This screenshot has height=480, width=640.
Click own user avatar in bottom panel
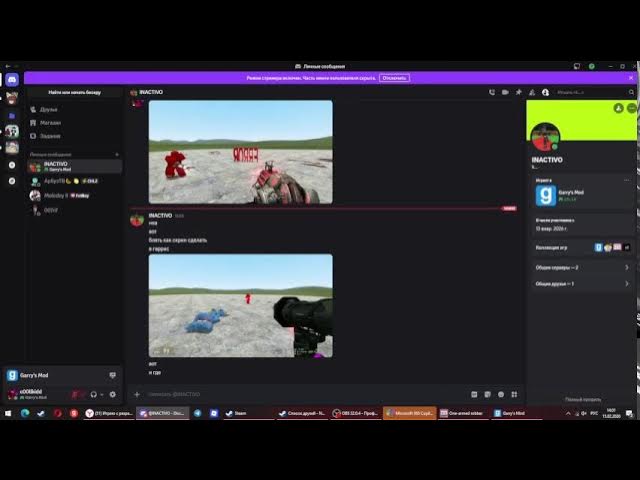click(x=13, y=395)
